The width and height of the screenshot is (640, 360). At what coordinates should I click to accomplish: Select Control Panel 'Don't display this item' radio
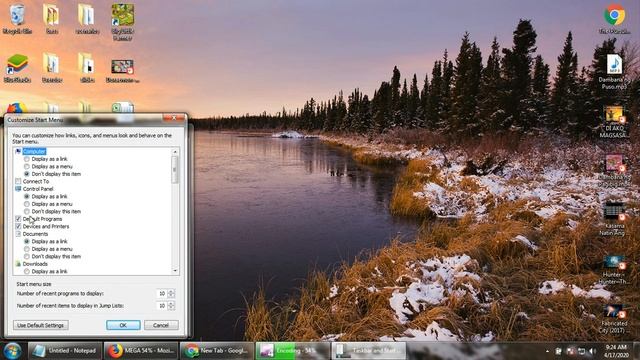tap(27, 211)
